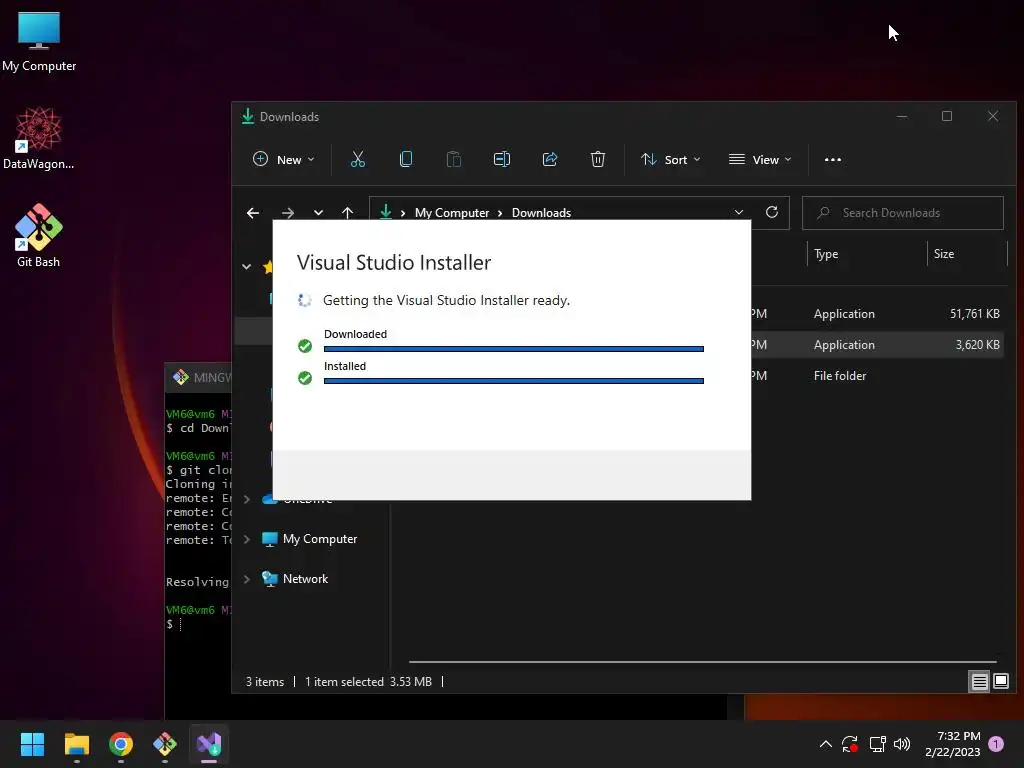Select My Computer in the navigation pane

(x=319, y=539)
